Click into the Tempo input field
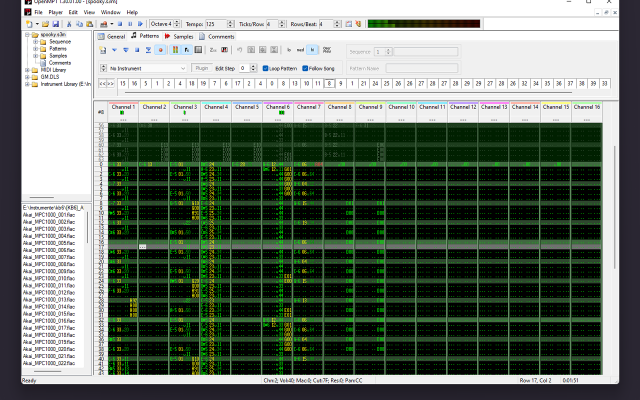640x400 pixels. 216,24
